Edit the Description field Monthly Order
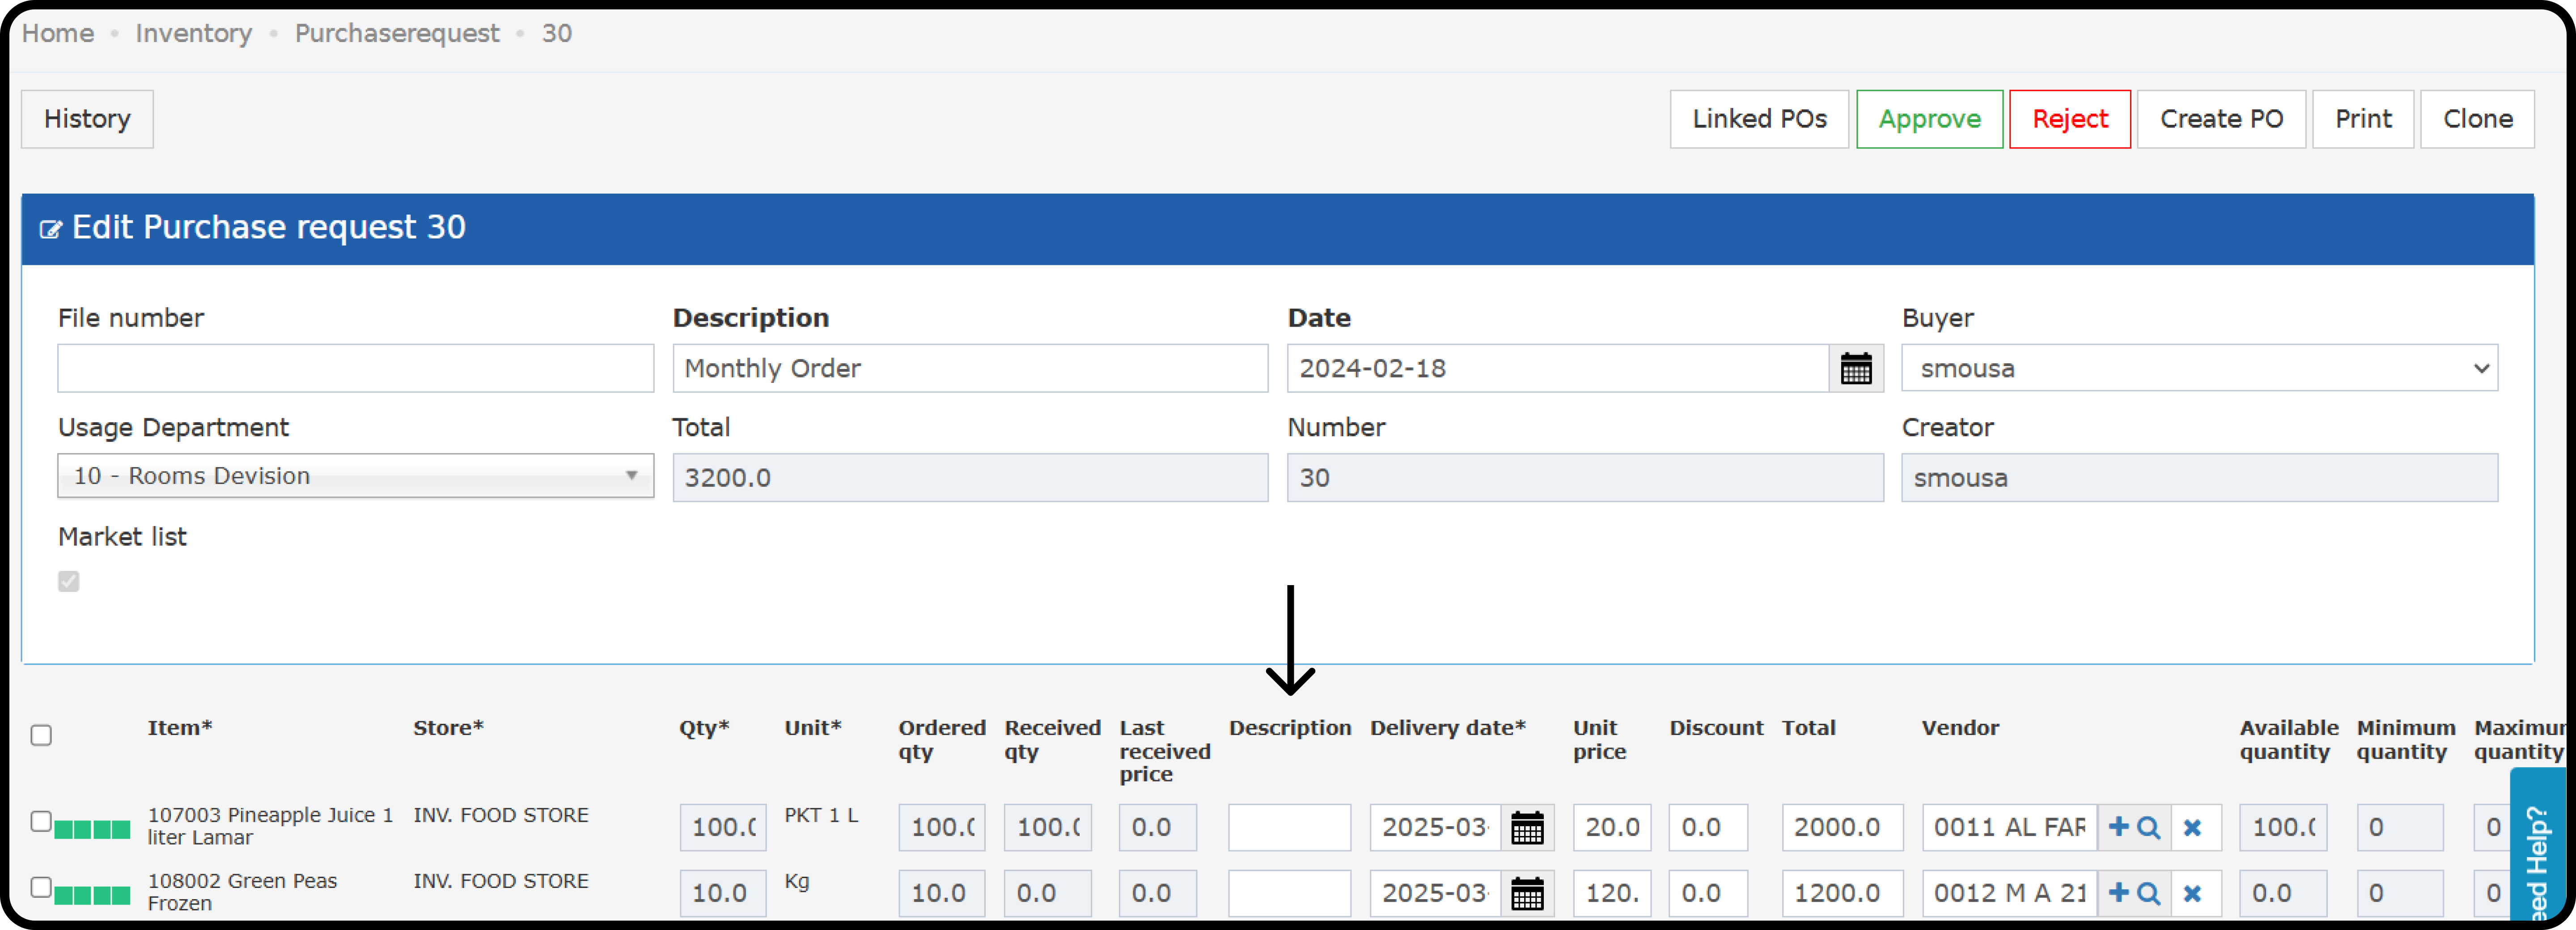Screen dimensions: 2576x930 (970, 368)
